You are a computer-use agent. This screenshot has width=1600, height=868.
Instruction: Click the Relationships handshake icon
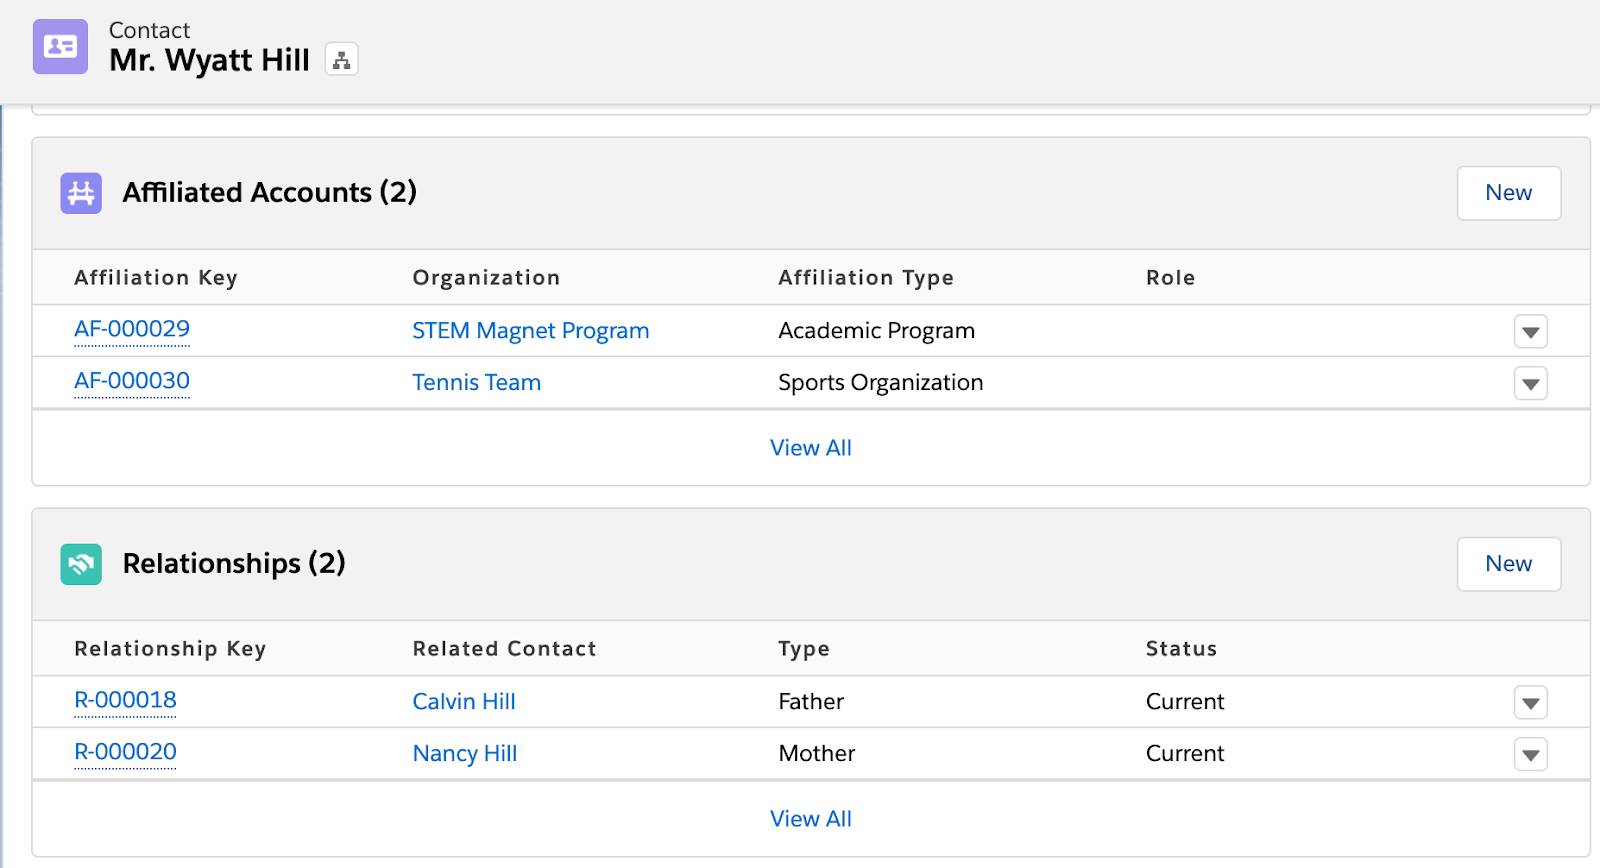81,564
